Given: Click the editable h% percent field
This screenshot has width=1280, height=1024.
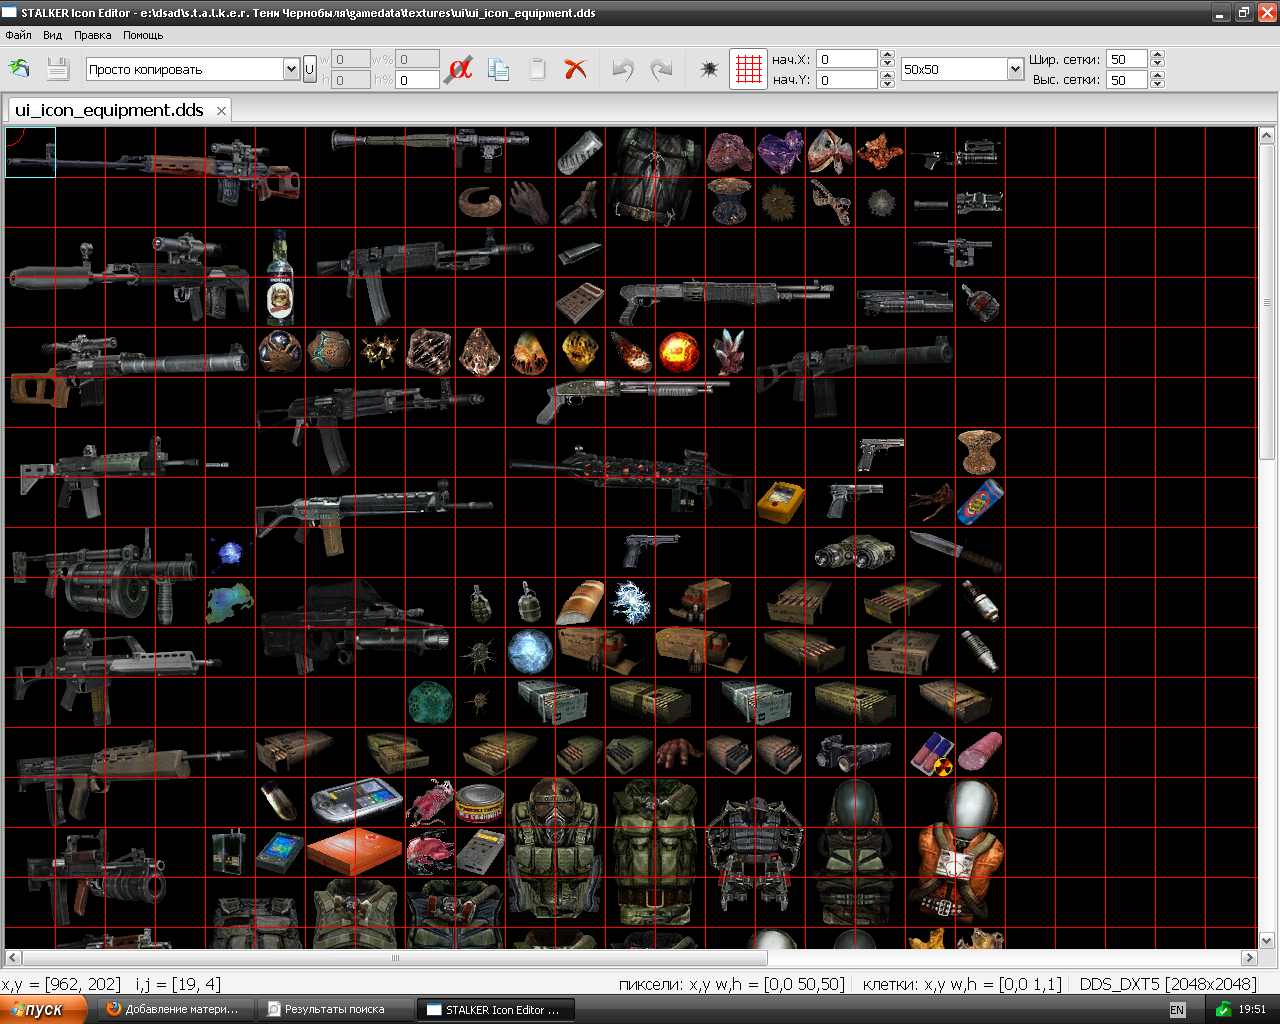Looking at the screenshot, I should click(x=417, y=80).
